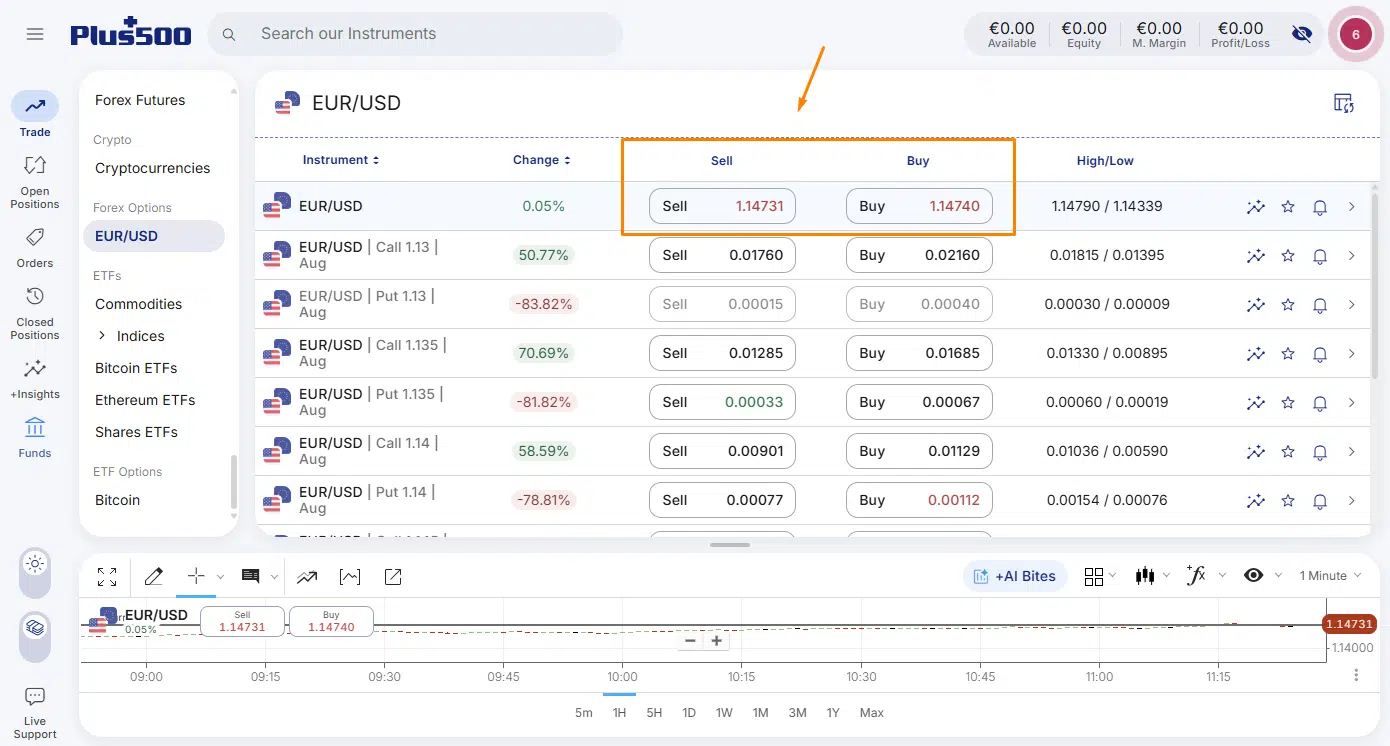Select Cryptocurrencies in the category list
This screenshot has height=746, width=1390.
click(152, 168)
